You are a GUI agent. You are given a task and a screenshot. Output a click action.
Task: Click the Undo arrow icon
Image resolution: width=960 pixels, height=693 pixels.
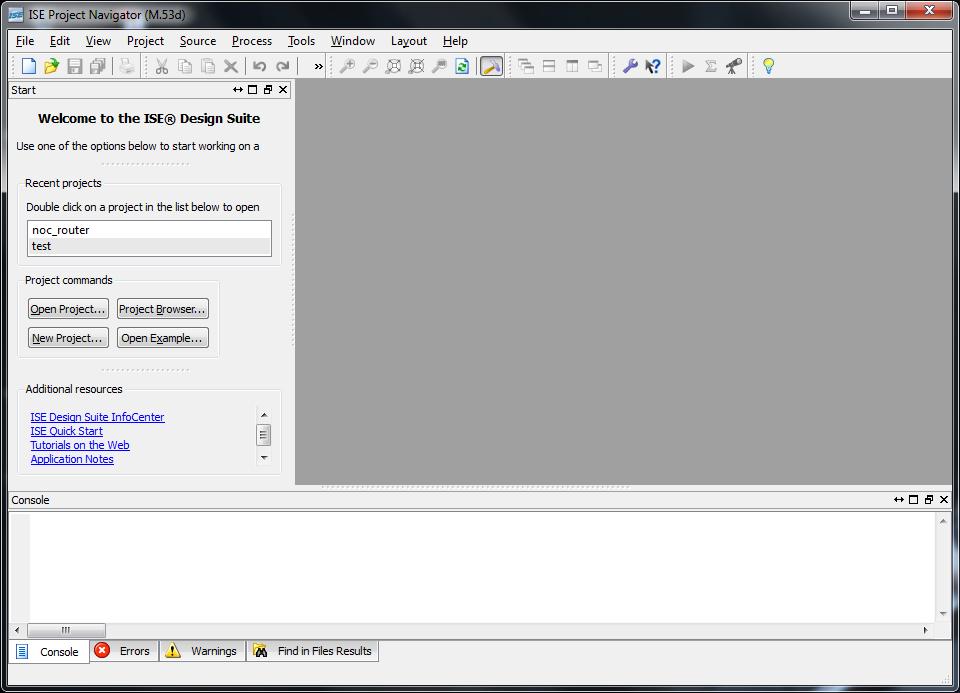(x=260, y=66)
